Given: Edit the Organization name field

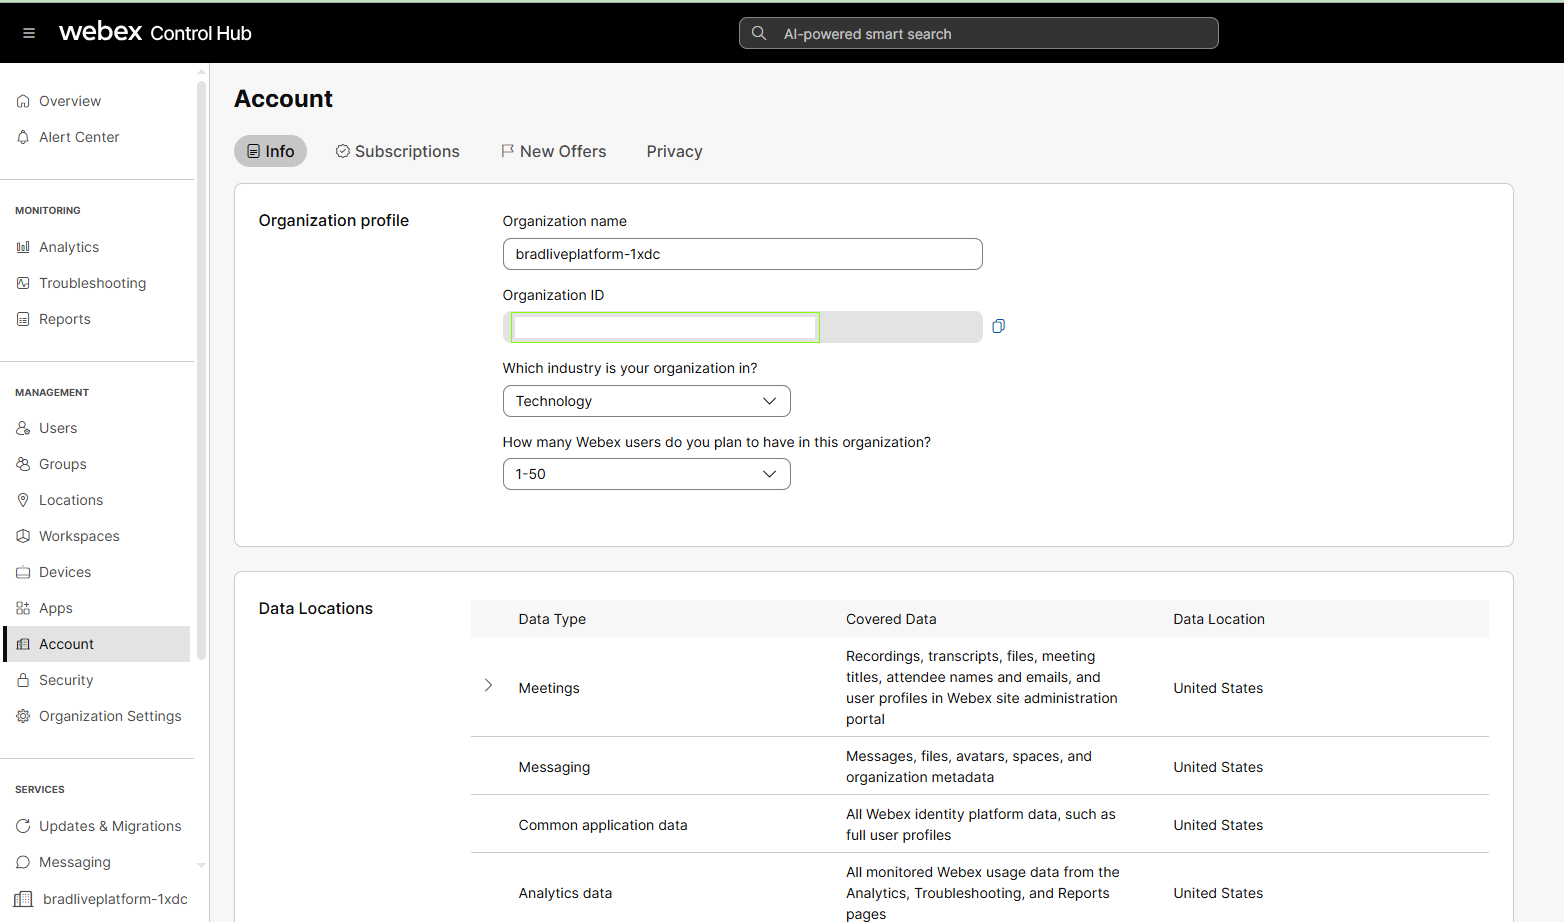Looking at the screenshot, I should tap(742, 254).
